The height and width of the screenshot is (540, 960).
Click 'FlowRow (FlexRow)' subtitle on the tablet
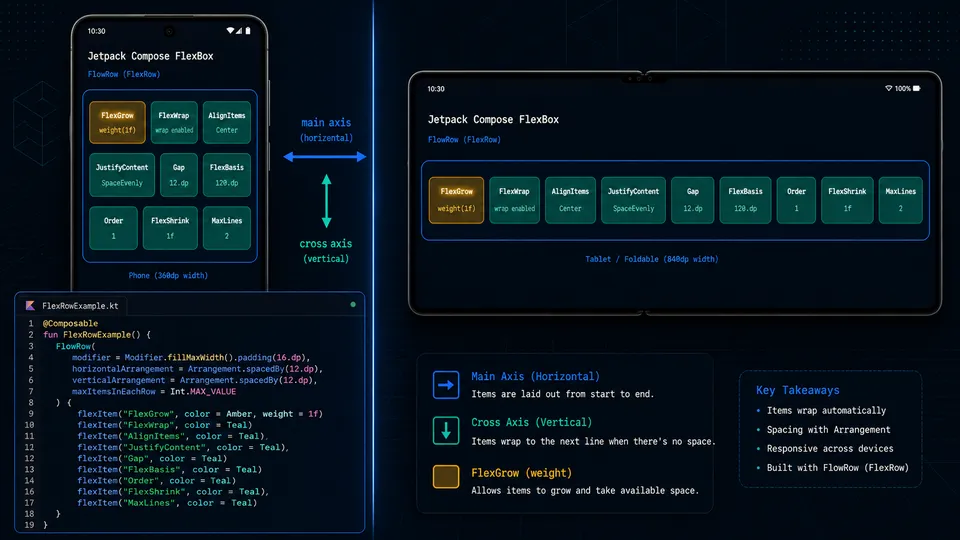tap(464, 140)
